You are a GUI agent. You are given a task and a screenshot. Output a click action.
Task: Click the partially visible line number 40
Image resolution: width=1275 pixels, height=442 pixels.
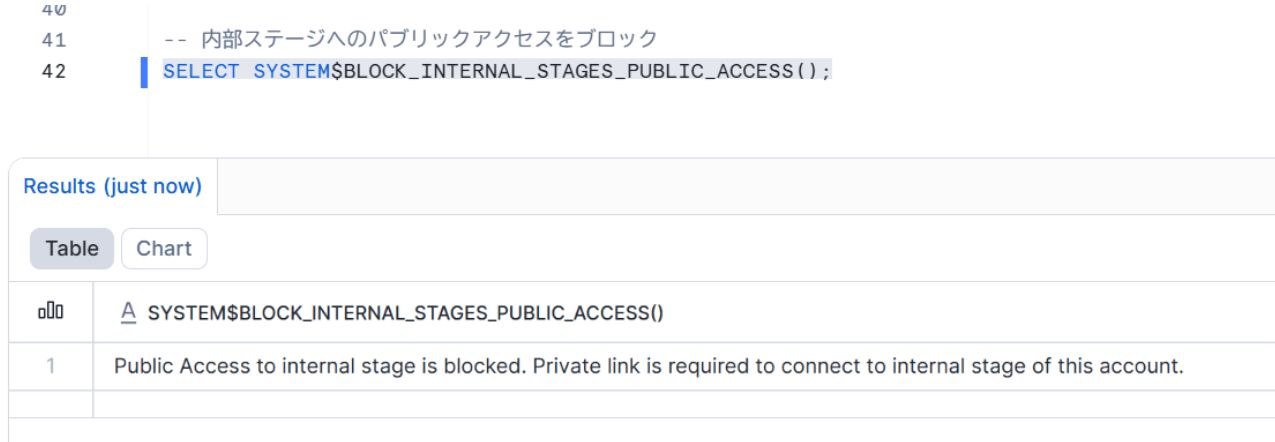54,10
